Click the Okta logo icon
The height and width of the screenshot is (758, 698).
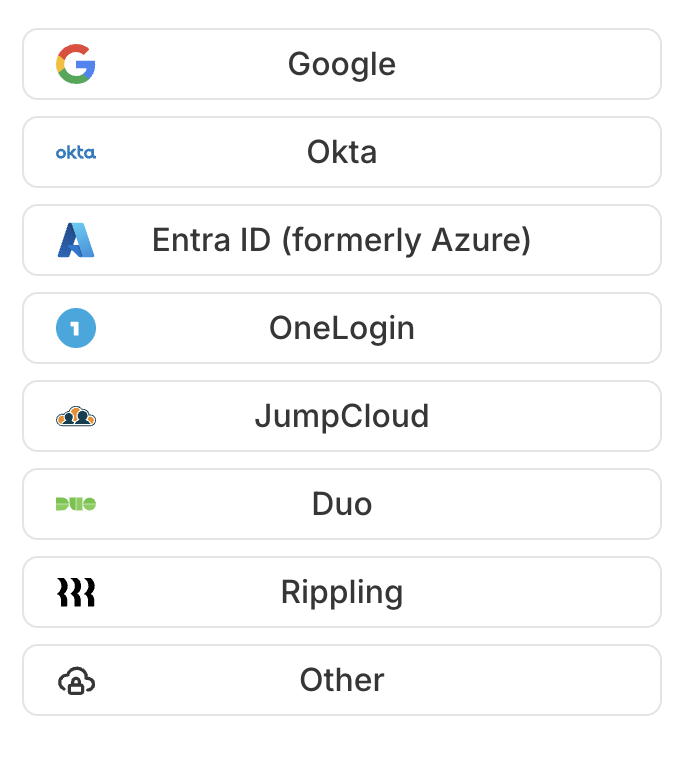point(76,152)
